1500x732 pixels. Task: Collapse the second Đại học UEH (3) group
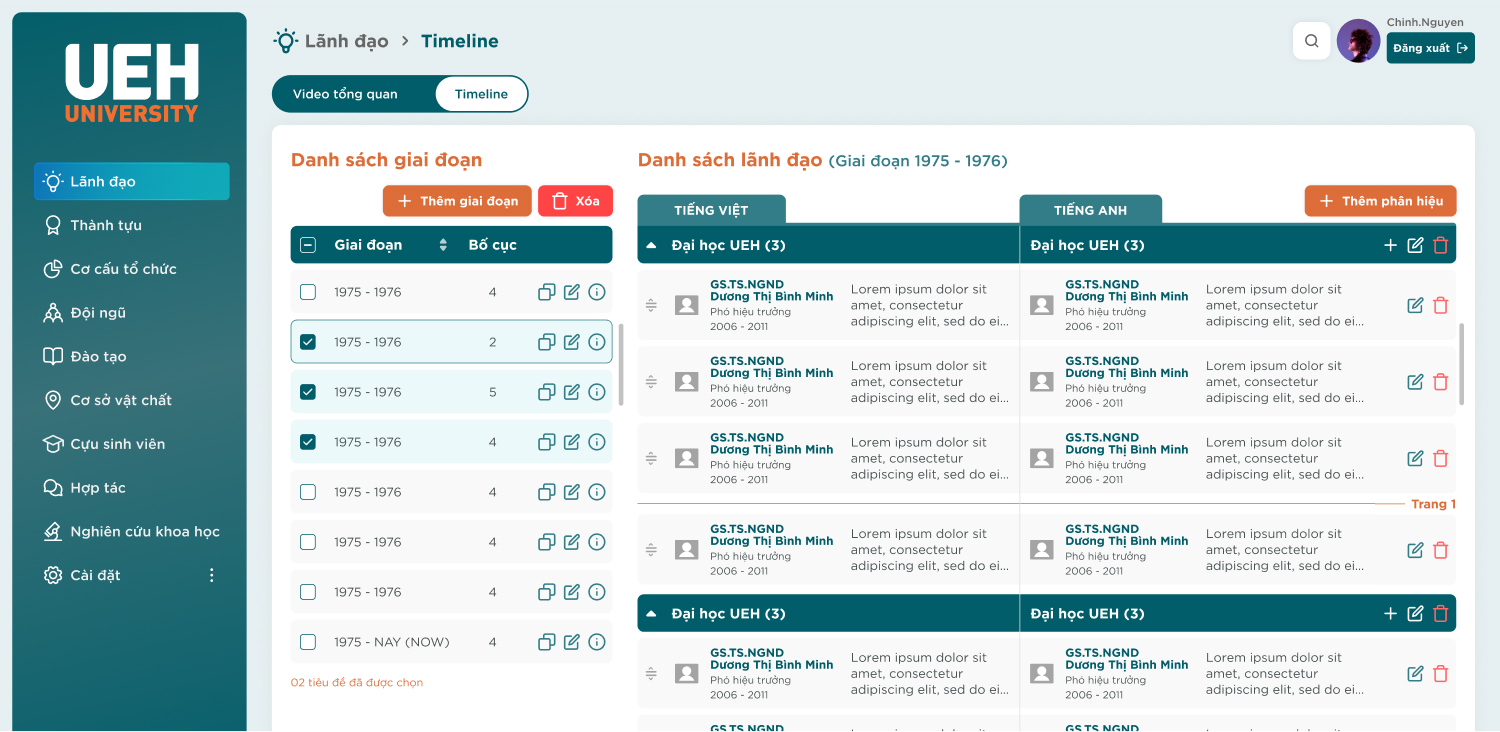652,614
